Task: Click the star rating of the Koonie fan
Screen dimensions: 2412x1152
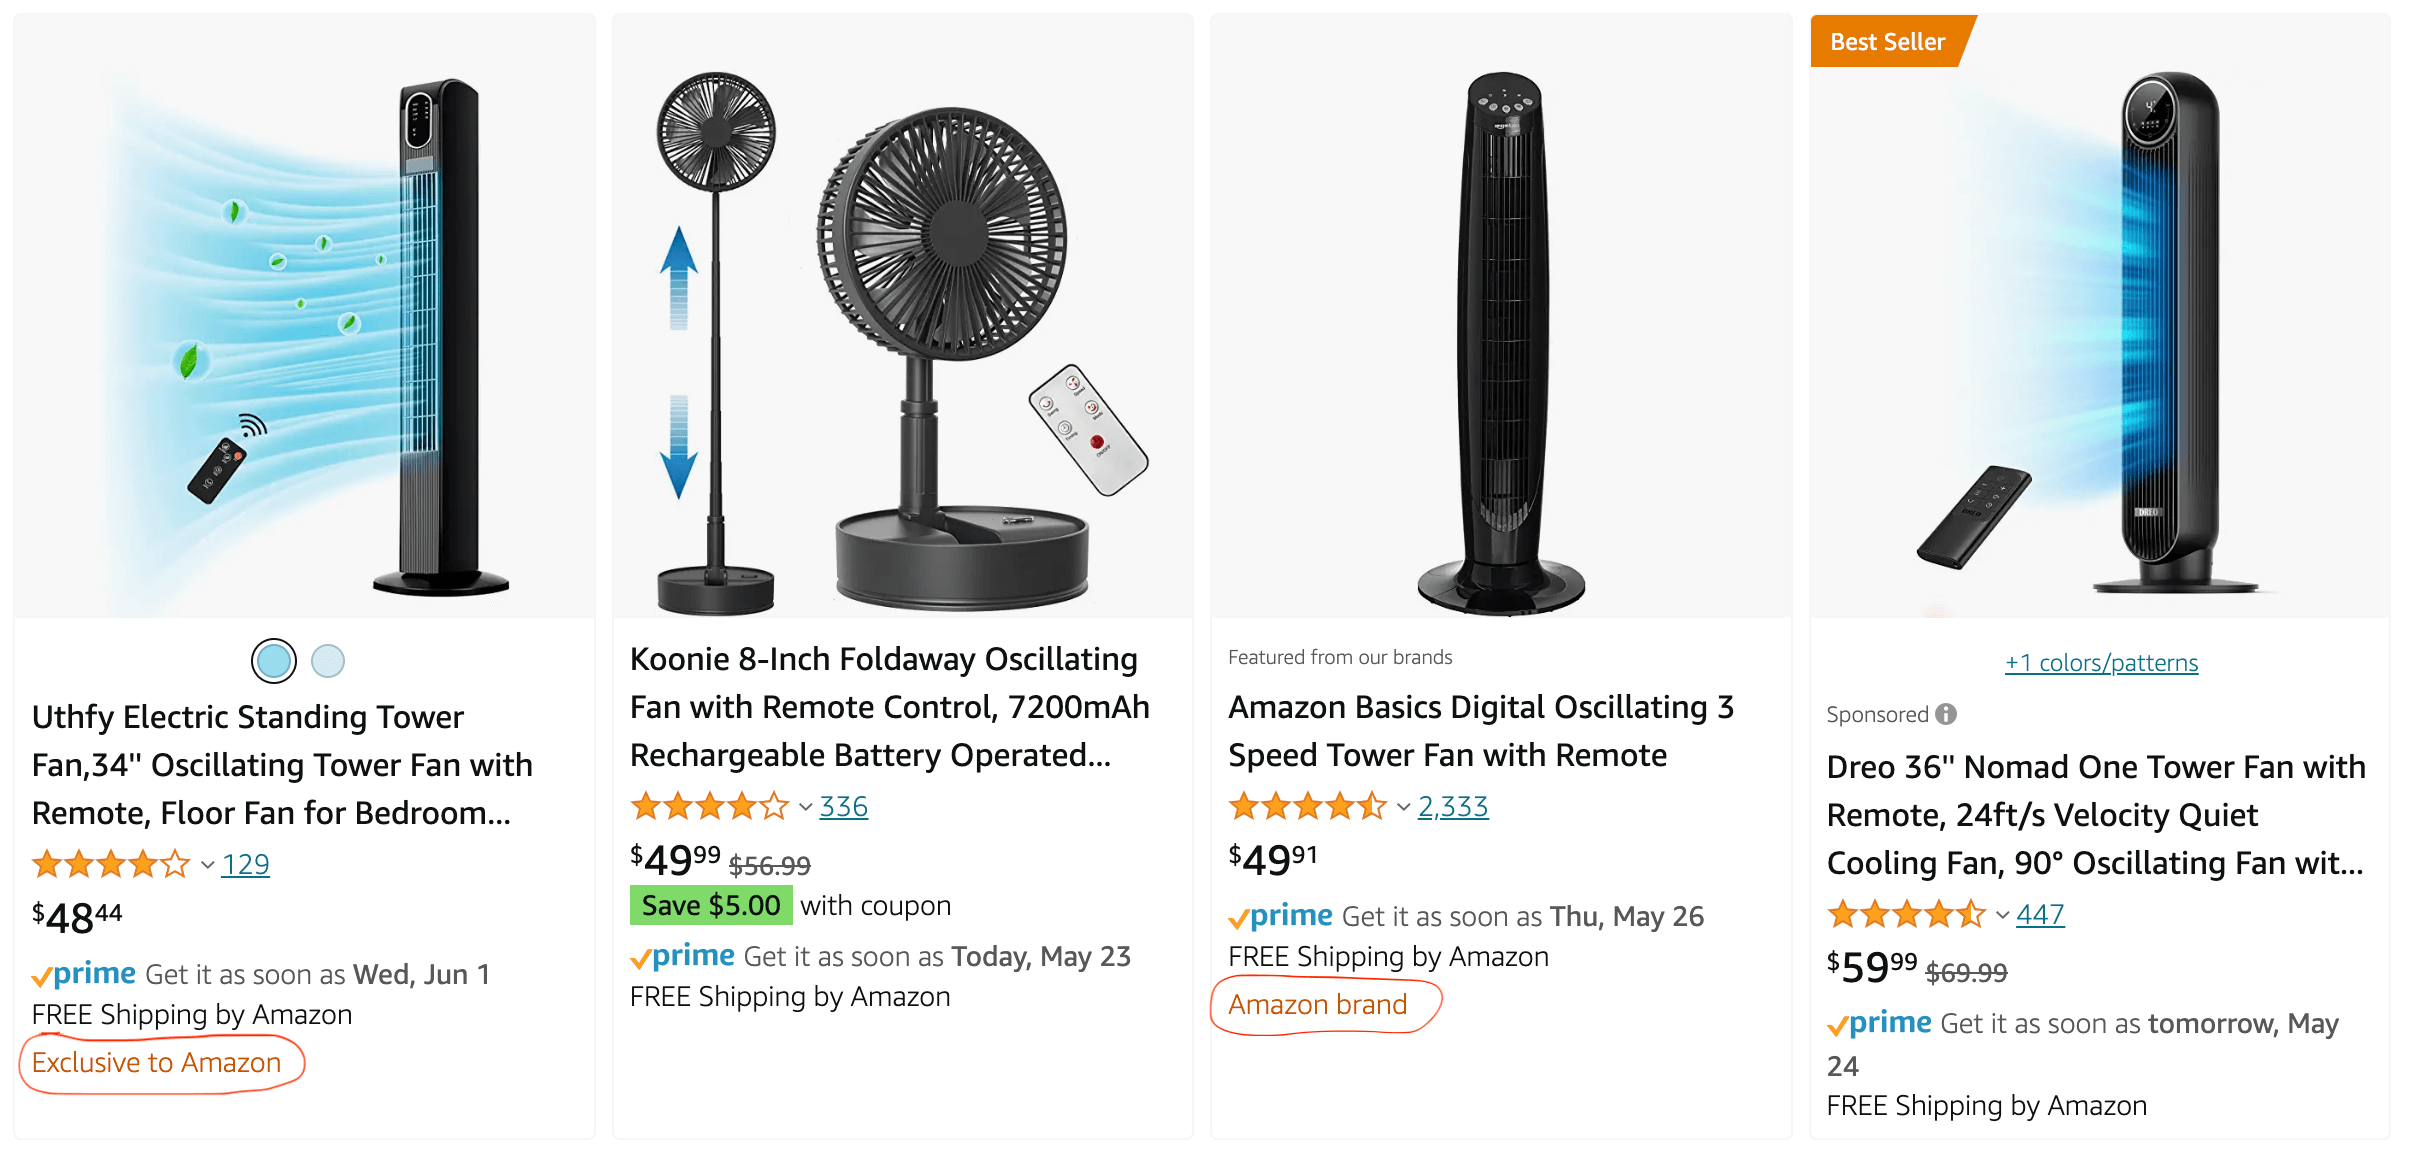Action: coord(710,806)
